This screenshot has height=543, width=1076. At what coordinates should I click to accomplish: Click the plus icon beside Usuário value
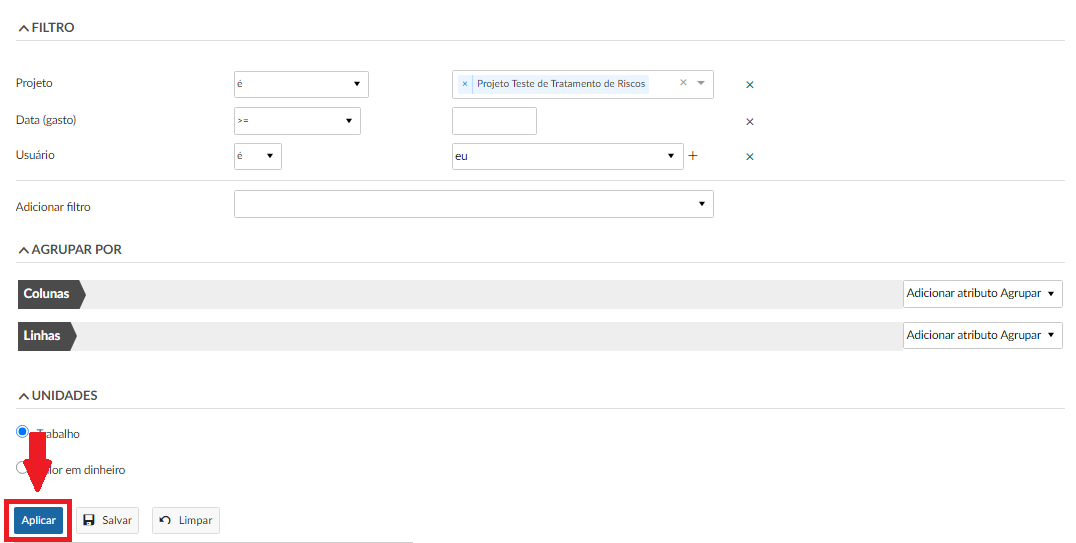[692, 156]
